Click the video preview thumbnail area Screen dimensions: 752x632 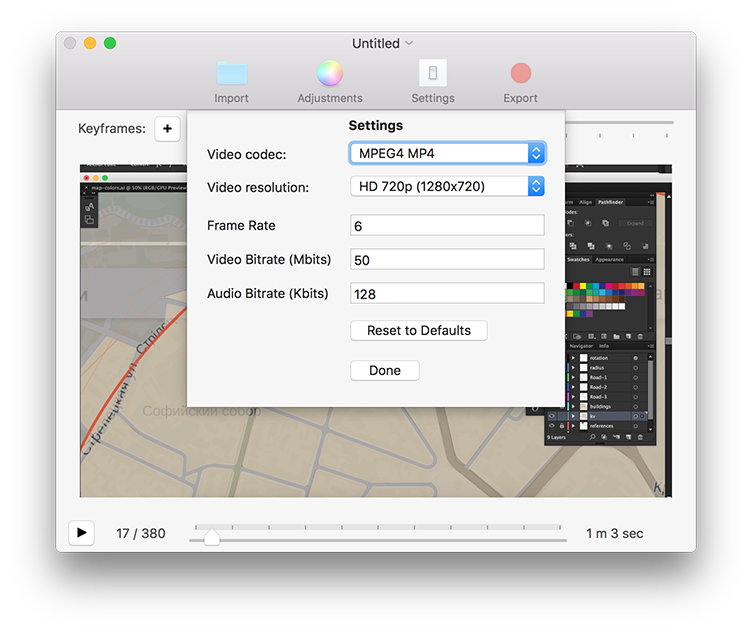coord(376,331)
